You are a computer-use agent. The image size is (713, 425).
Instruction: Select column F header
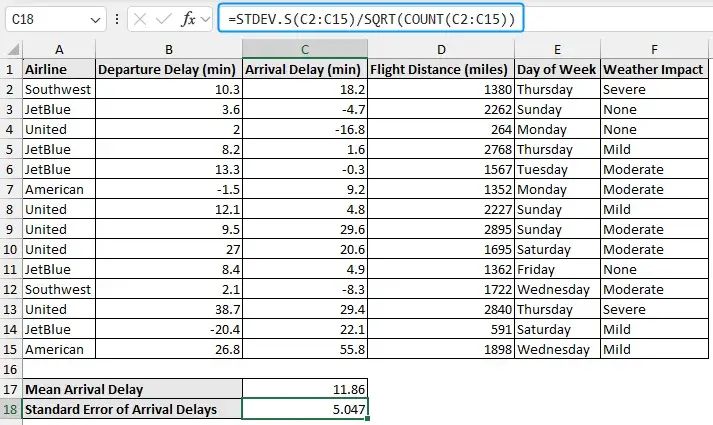[x=654, y=49]
